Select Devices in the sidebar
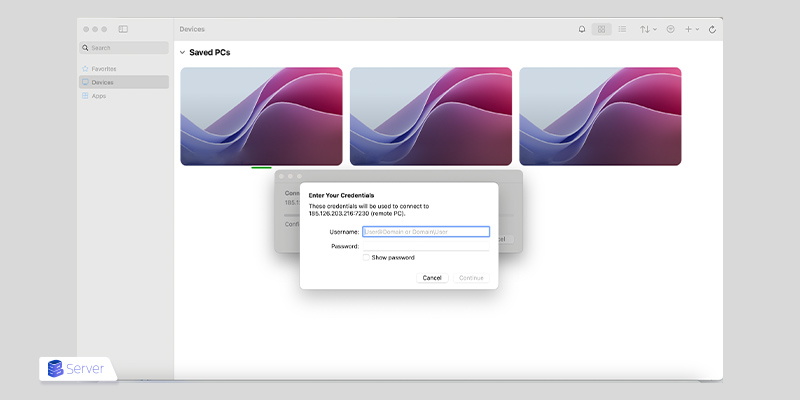800x400 pixels. (x=124, y=82)
